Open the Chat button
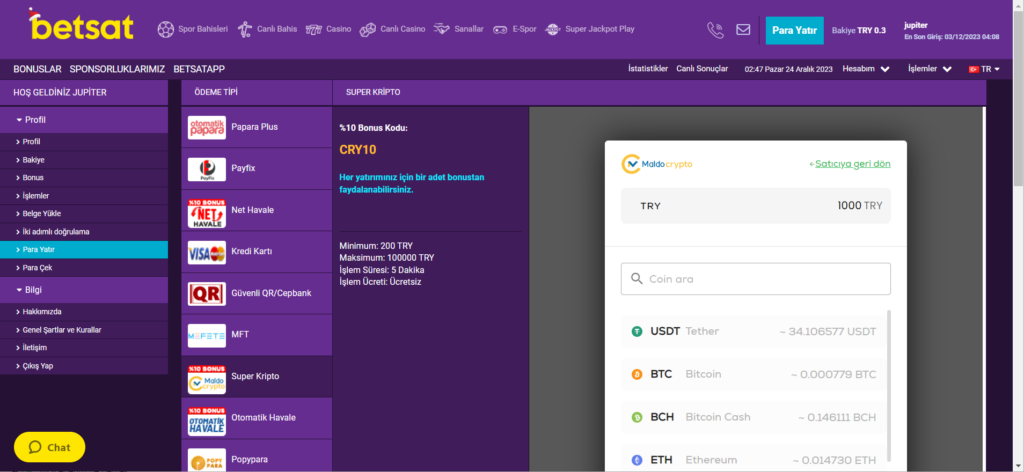This screenshot has height=472, width=1024. click(x=50, y=447)
